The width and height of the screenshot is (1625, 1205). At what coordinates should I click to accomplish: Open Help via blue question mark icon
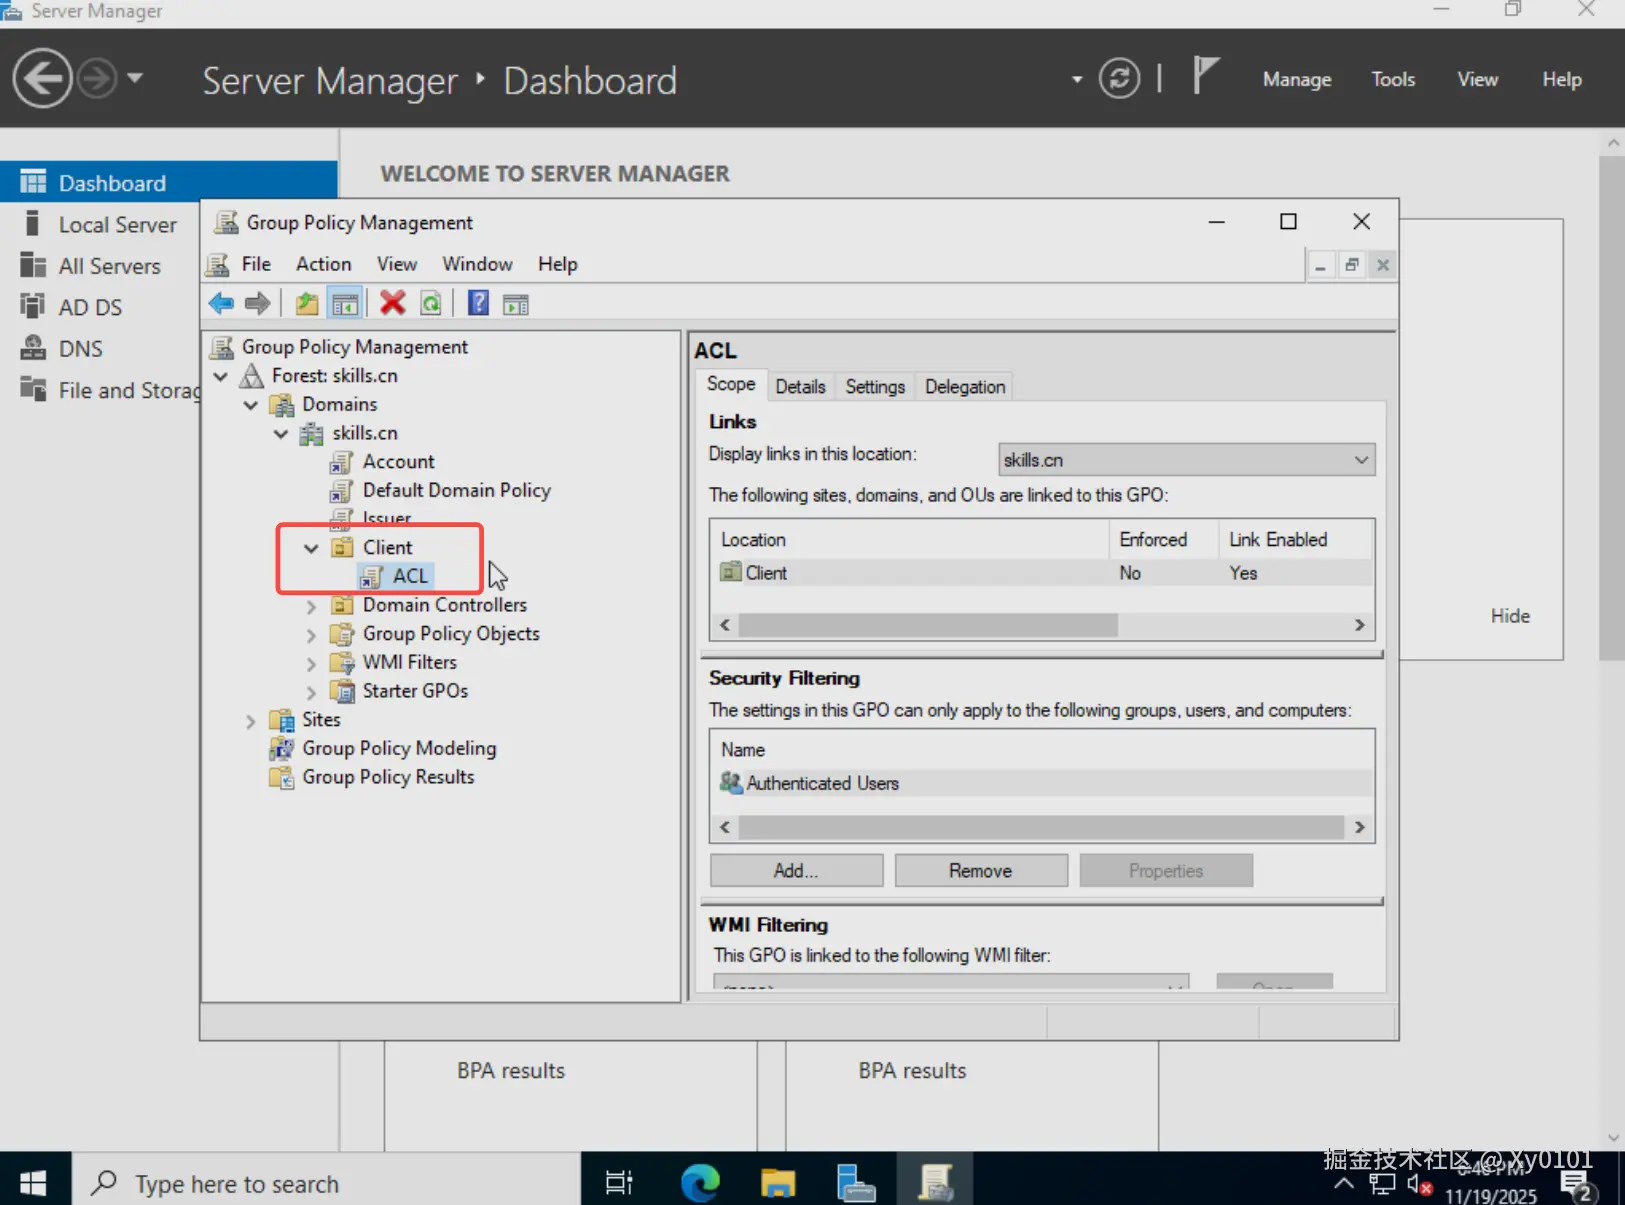(x=478, y=303)
